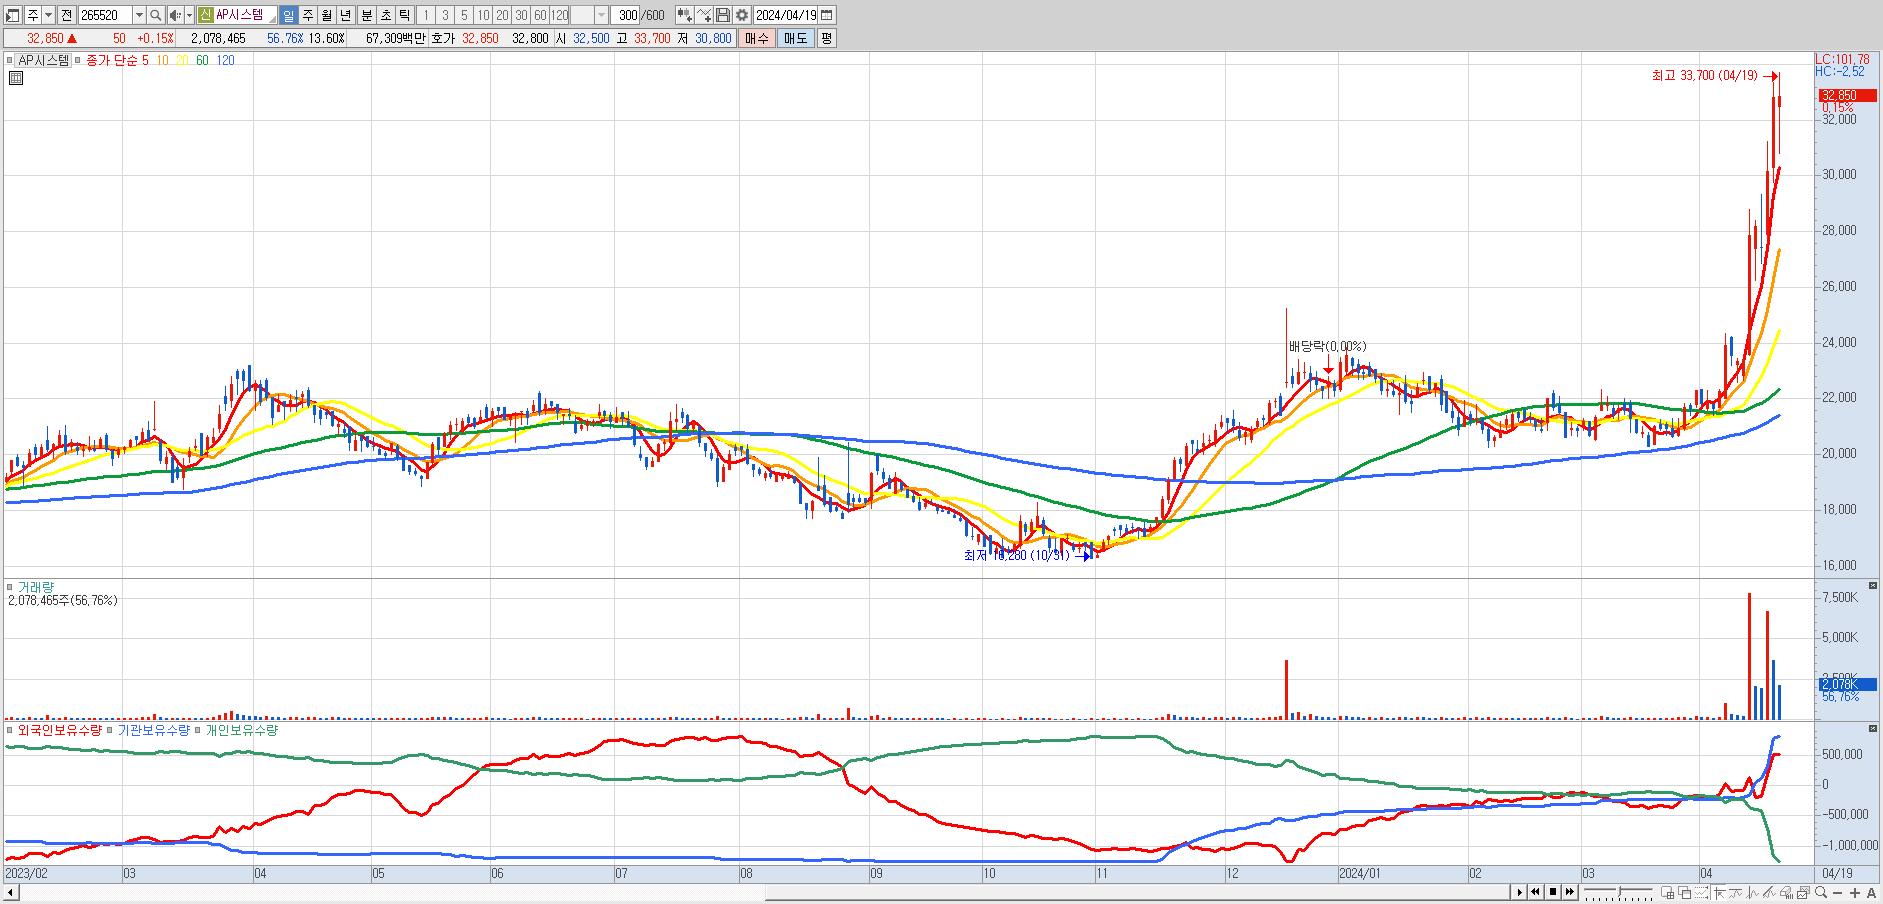Viewport: 1883px width, 904px height.
Task: Save the chart with the floppy disk icon
Action: tap(723, 15)
